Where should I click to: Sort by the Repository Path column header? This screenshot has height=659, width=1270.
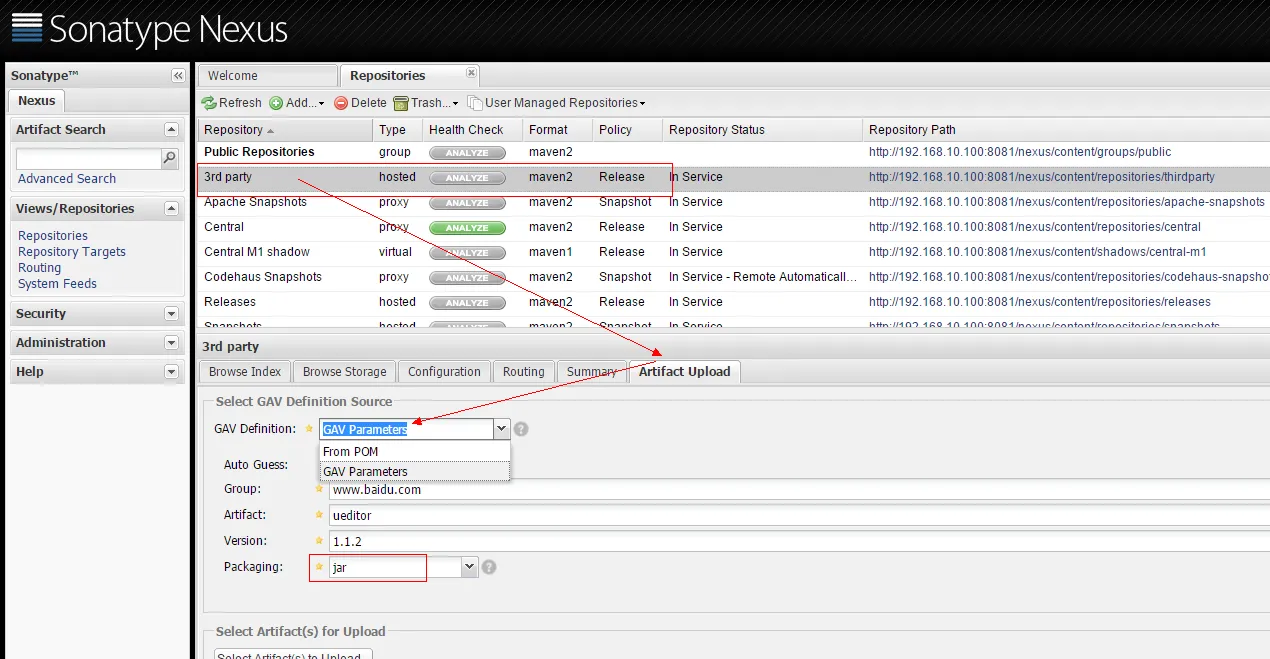click(x=1066, y=130)
